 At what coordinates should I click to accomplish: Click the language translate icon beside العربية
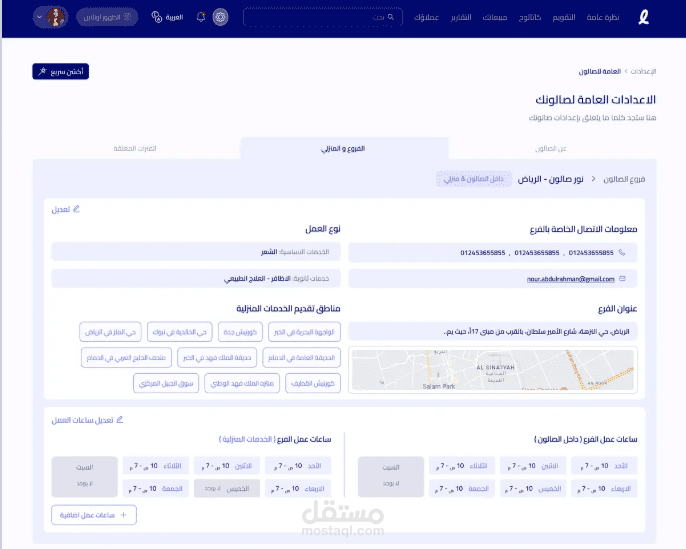157,17
